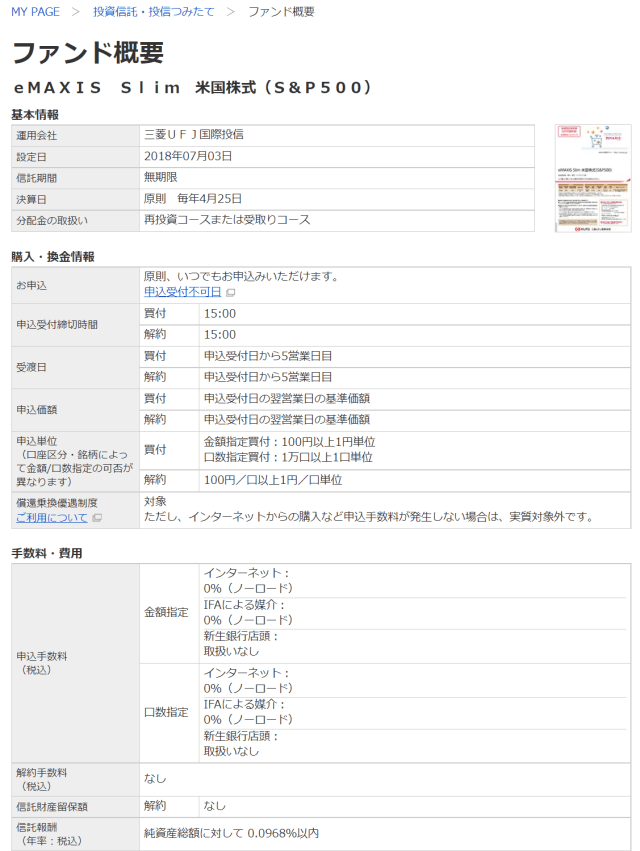Select 口数指定買付:1万口以上1口単位
640x851 pixels.
(288, 457)
